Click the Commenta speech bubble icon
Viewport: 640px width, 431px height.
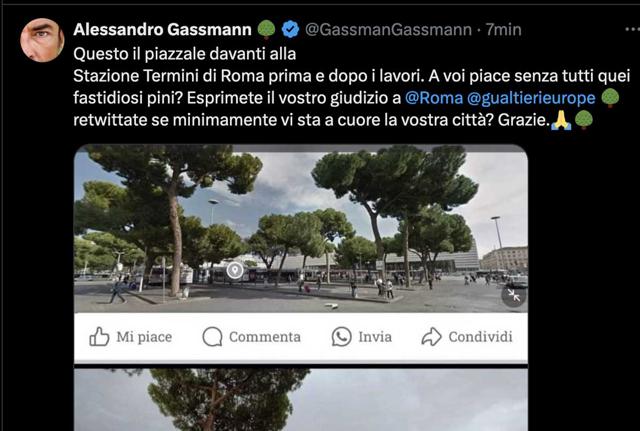point(212,337)
